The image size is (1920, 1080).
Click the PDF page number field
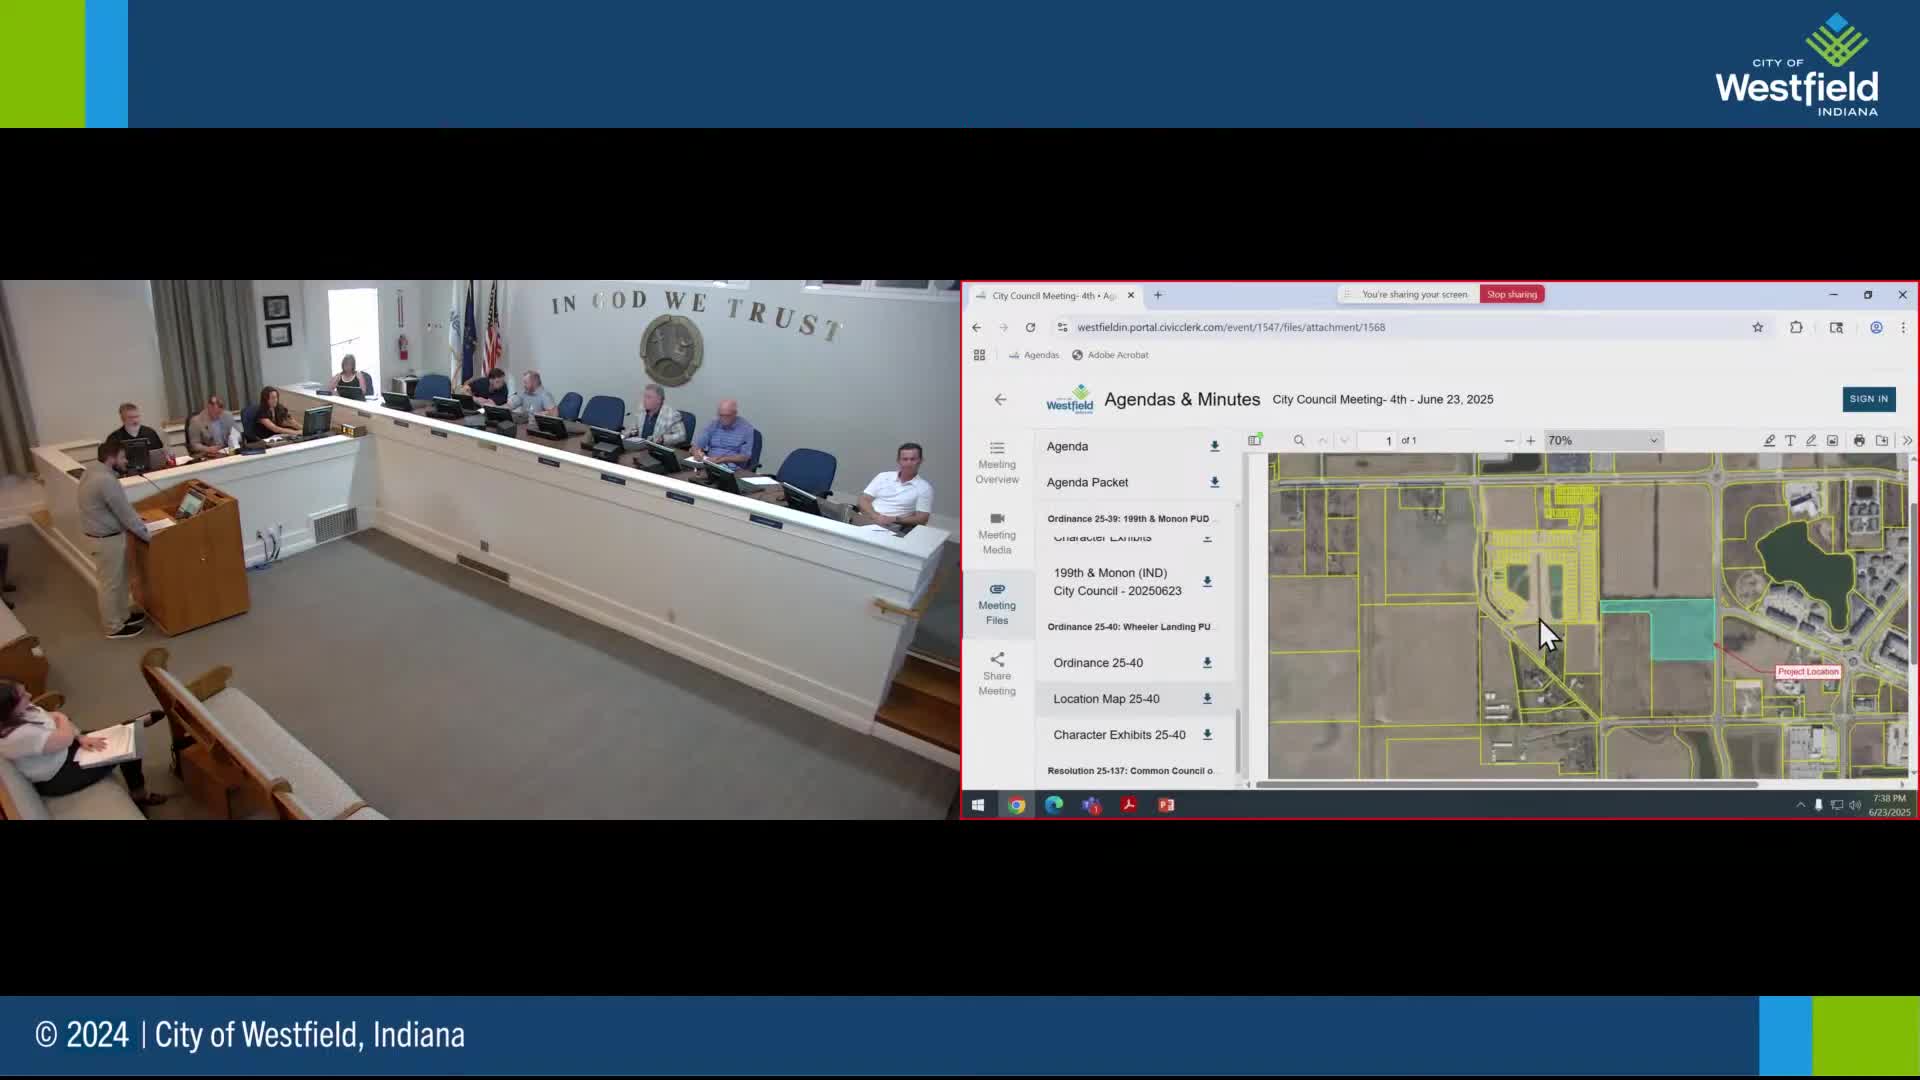[1379, 440]
